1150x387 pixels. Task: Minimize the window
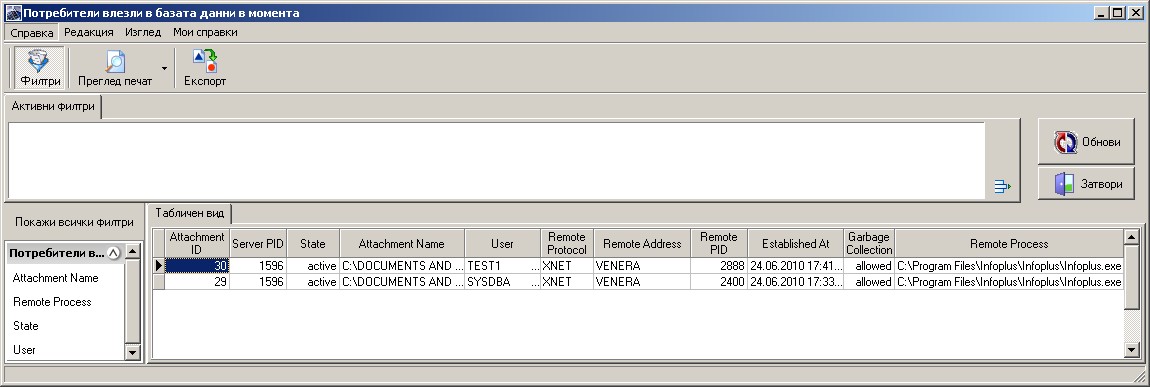point(1102,12)
